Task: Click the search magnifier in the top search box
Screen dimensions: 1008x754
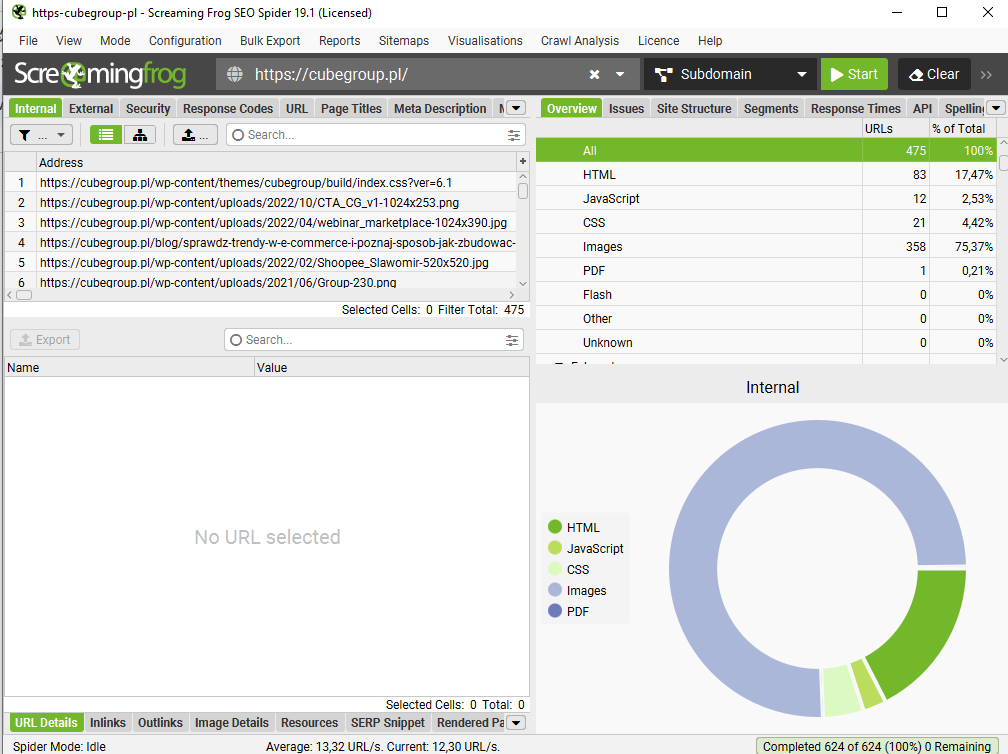Action: pyautogui.click(x=238, y=135)
